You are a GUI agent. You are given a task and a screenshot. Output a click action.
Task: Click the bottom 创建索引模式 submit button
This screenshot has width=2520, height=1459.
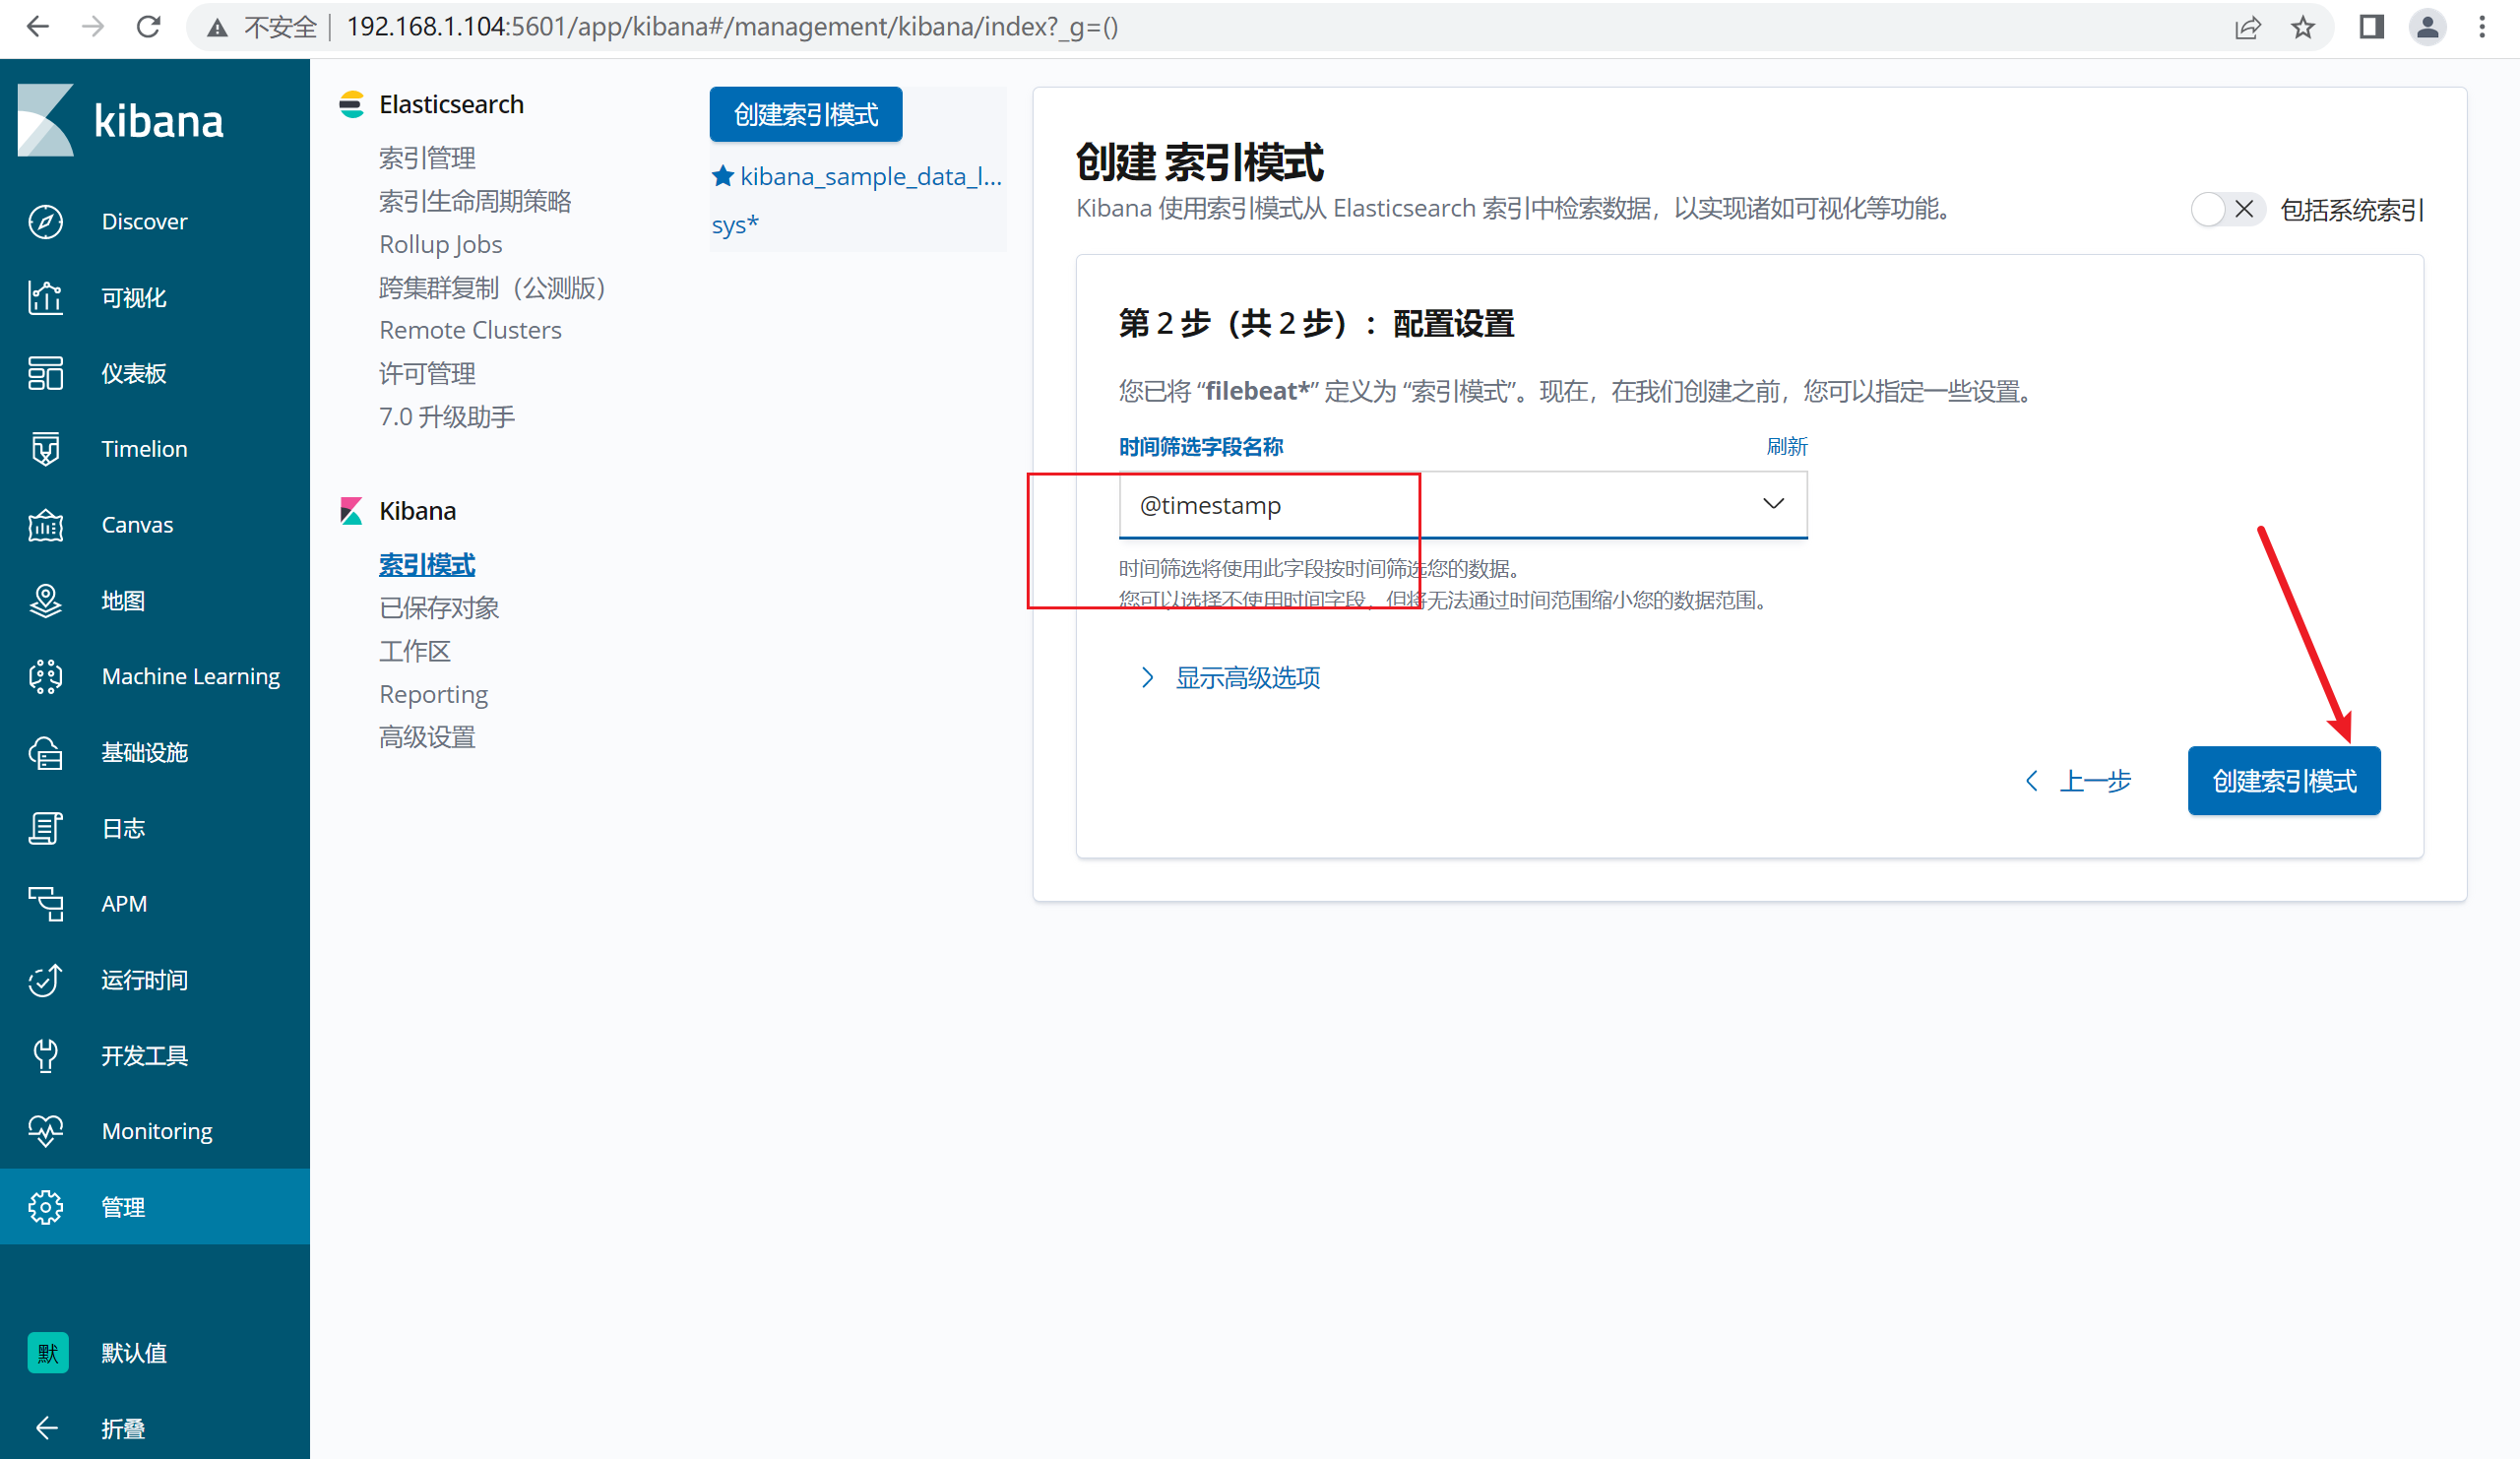pyautogui.click(x=2284, y=781)
